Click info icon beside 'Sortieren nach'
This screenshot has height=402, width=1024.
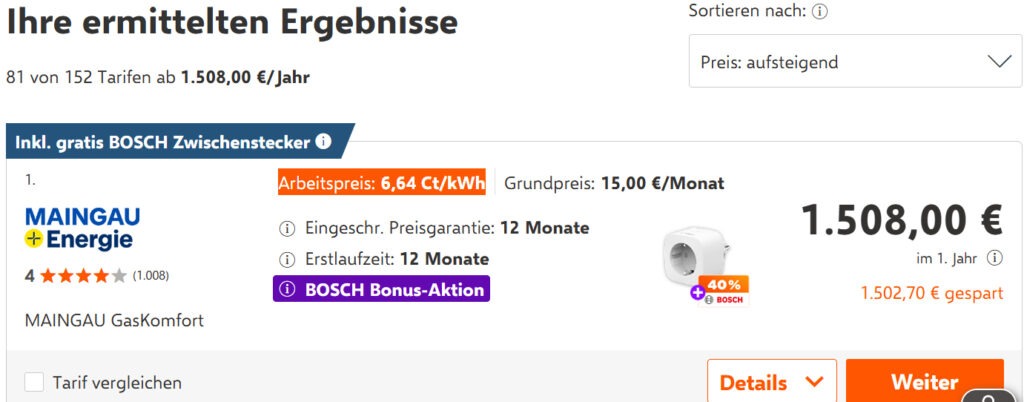point(820,12)
